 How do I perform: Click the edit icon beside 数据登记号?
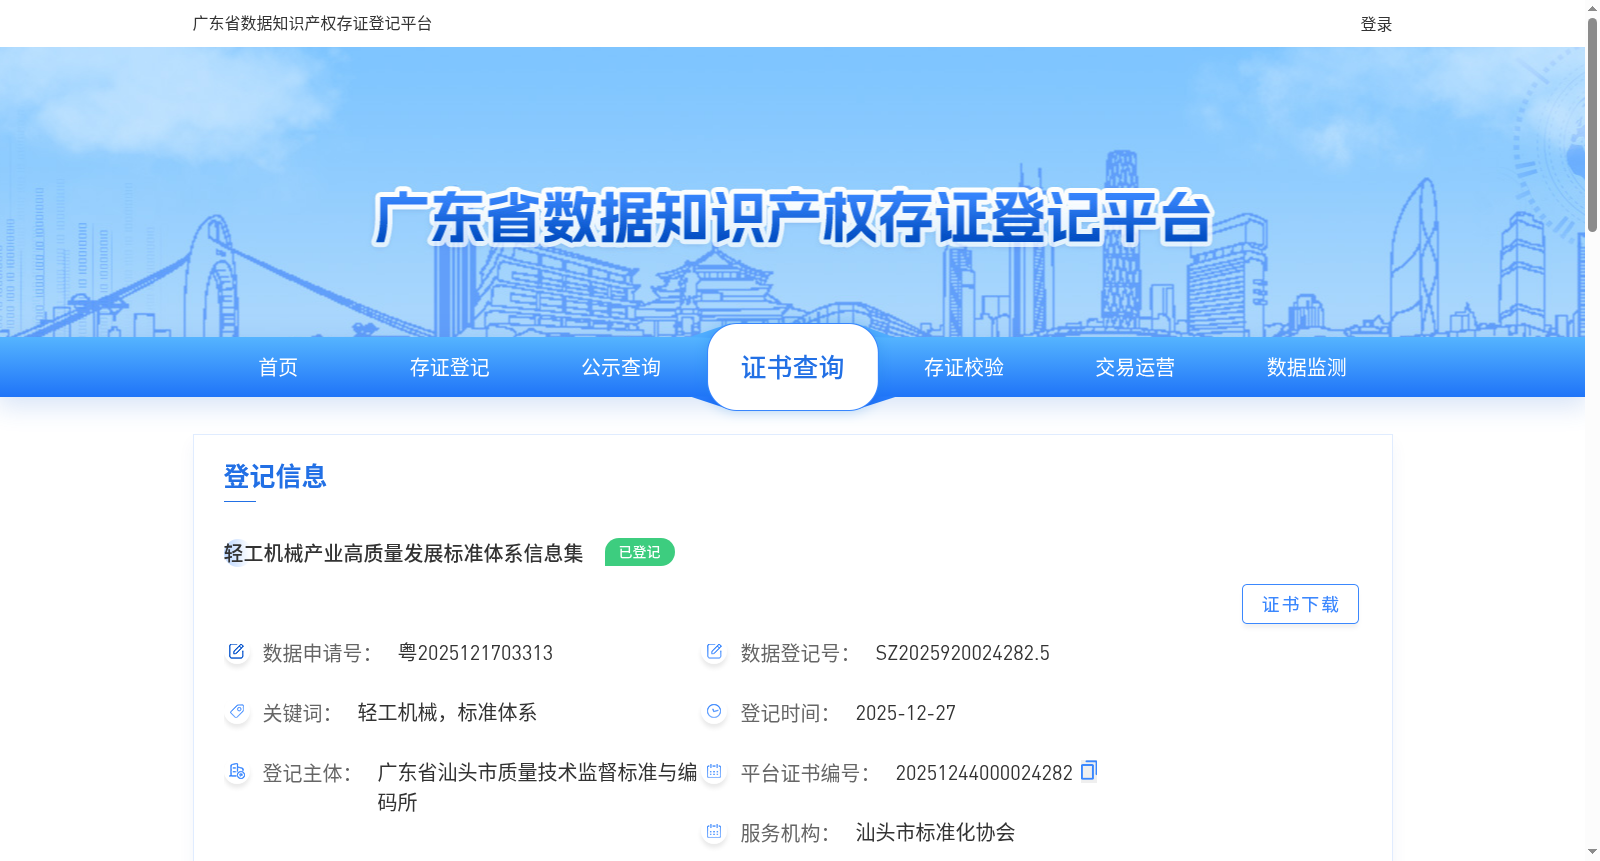click(x=714, y=652)
